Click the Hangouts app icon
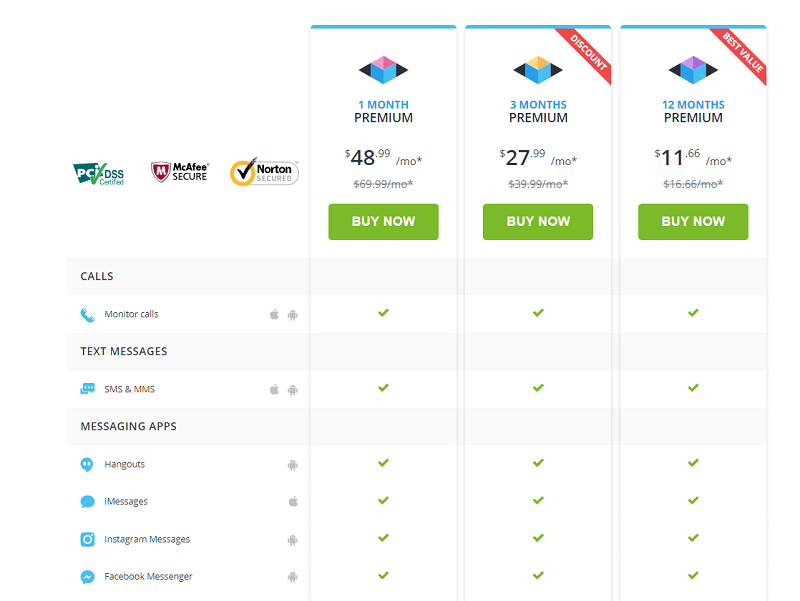The width and height of the screenshot is (800, 601). click(x=87, y=464)
